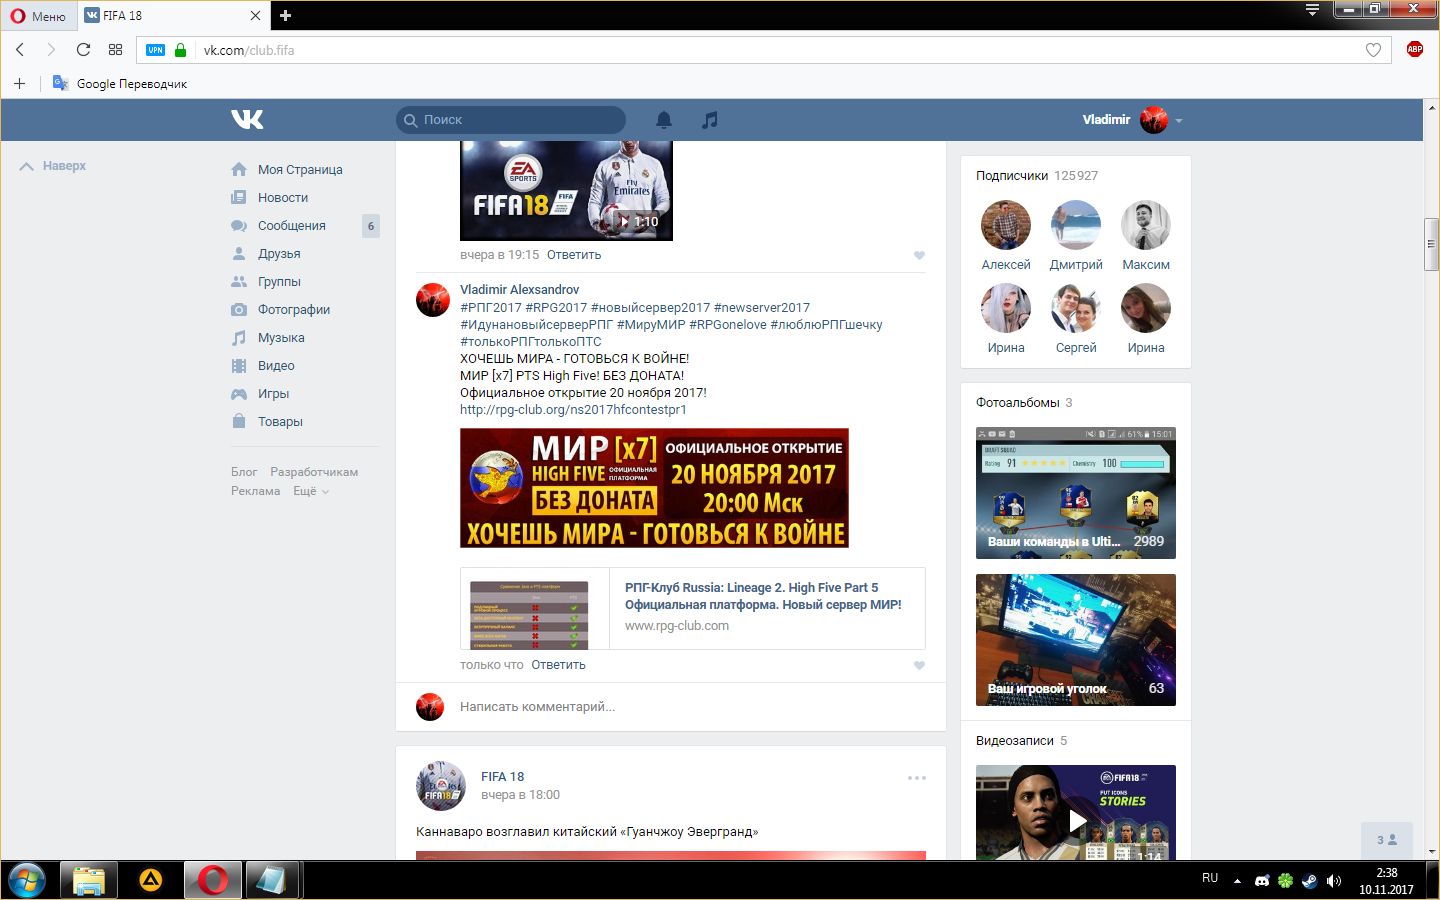Click the green padlock security icon
The height and width of the screenshot is (900, 1440).
click(180, 50)
